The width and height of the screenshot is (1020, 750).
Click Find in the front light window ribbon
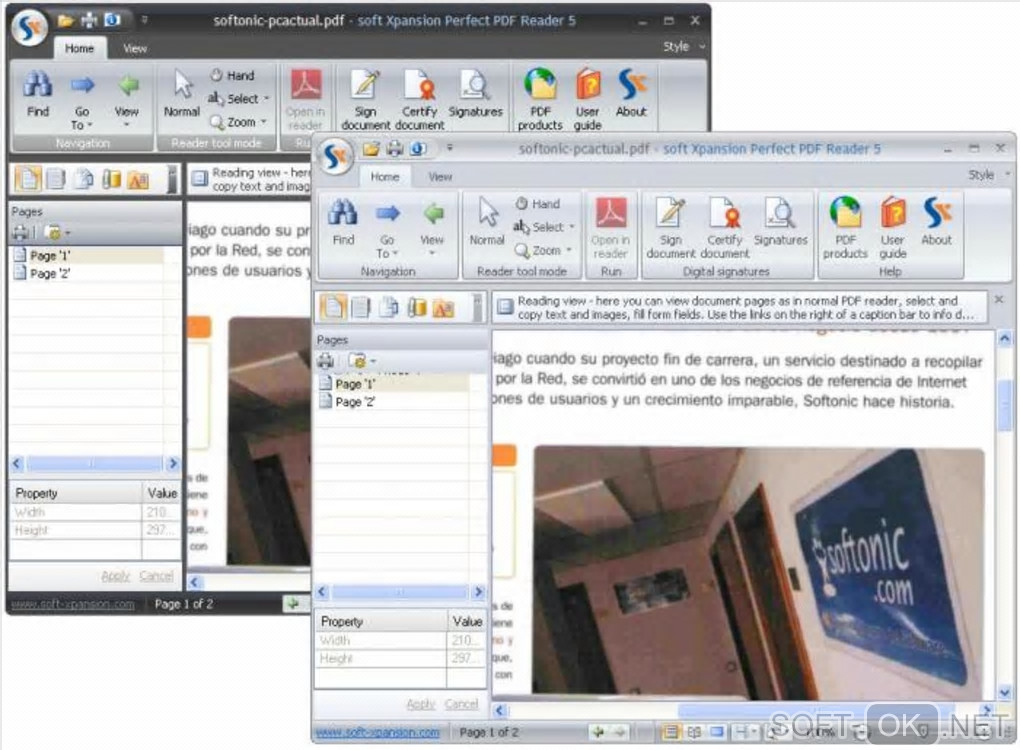click(343, 223)
